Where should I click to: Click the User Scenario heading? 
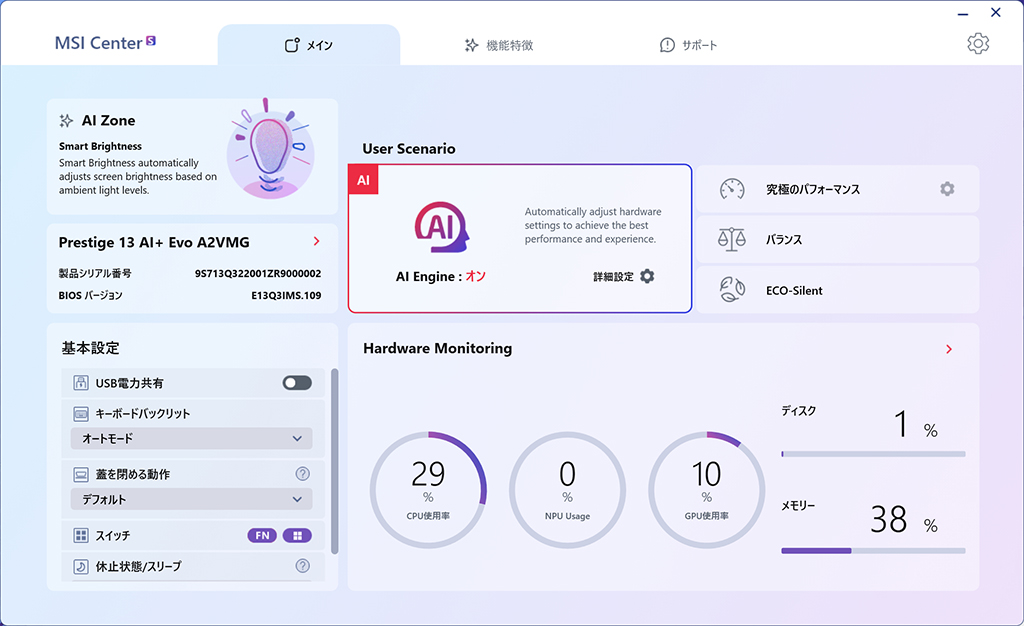[409, 149]
